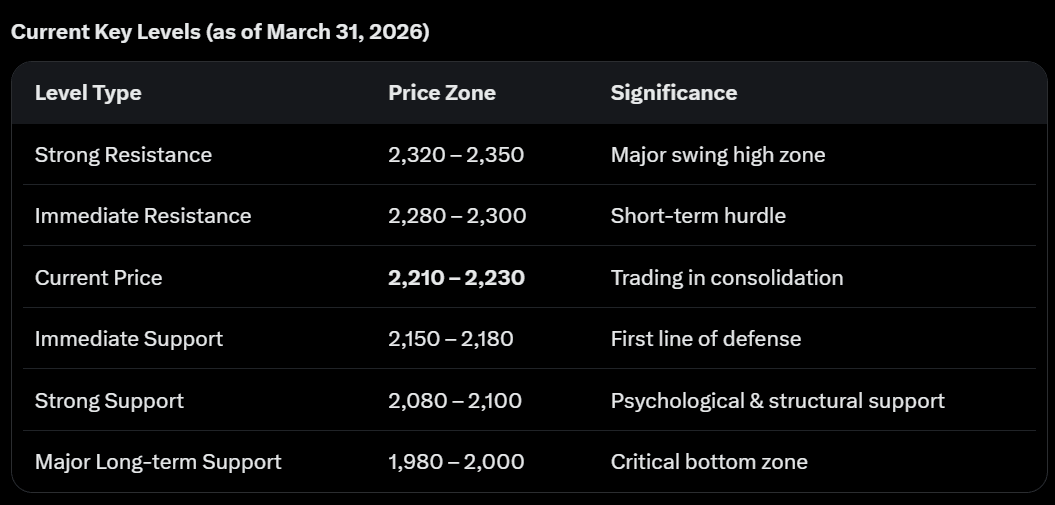The height and width of the screenshot is (505, 1055).
Task: Click the 'Level Type' column header
Action: (88, 93)
